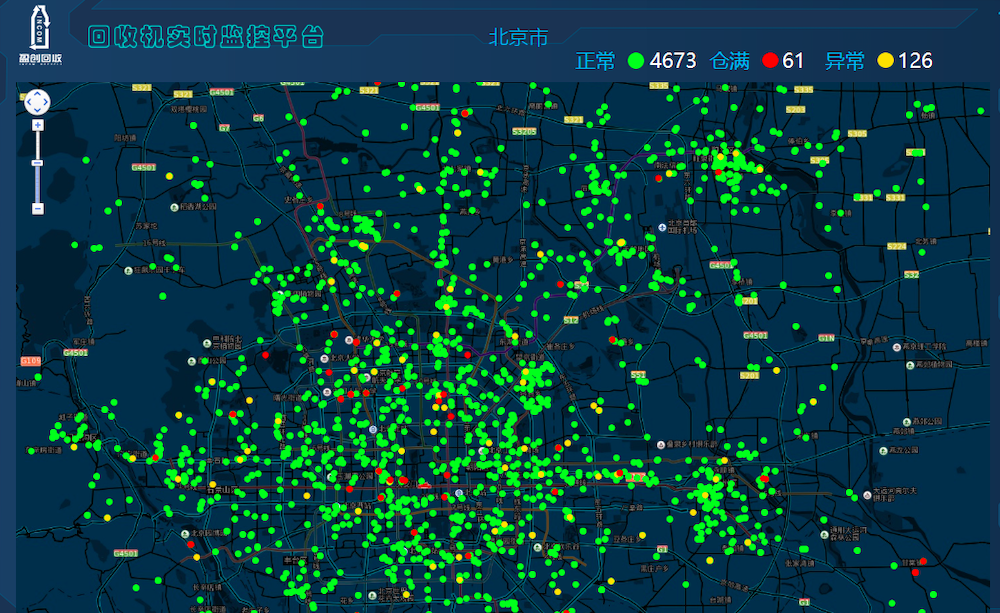
Task: Click the G7 road shield
Action: coord(224,128)
